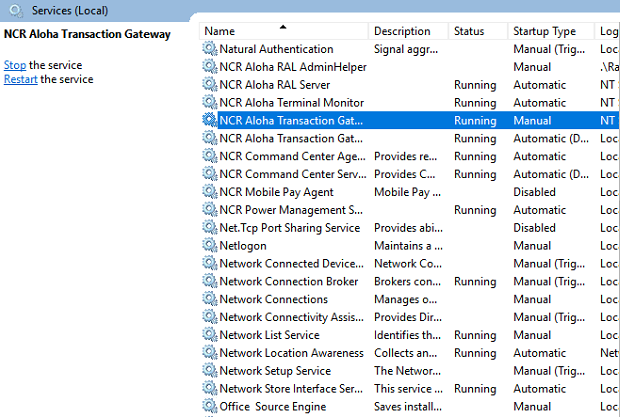Click gear icon beside Net.Tcp Port Sharing Service
This screenshot has height=417, width=620.
210,228
